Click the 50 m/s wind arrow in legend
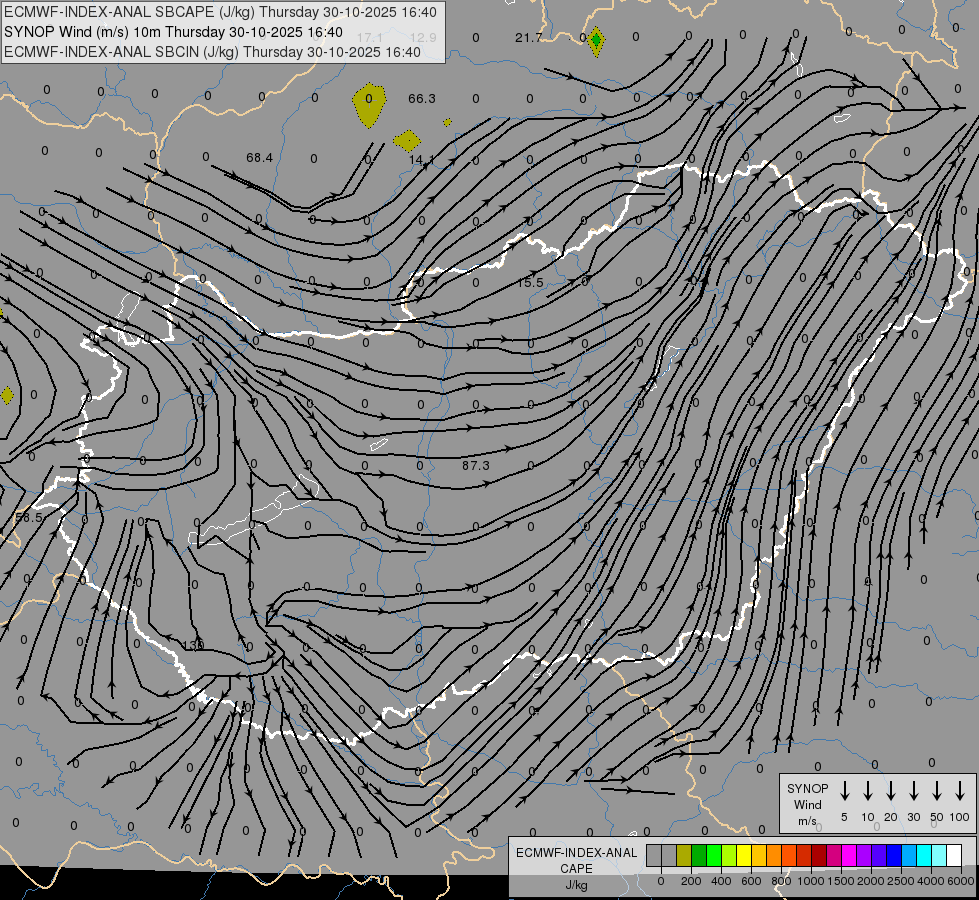 pos(937,791)
